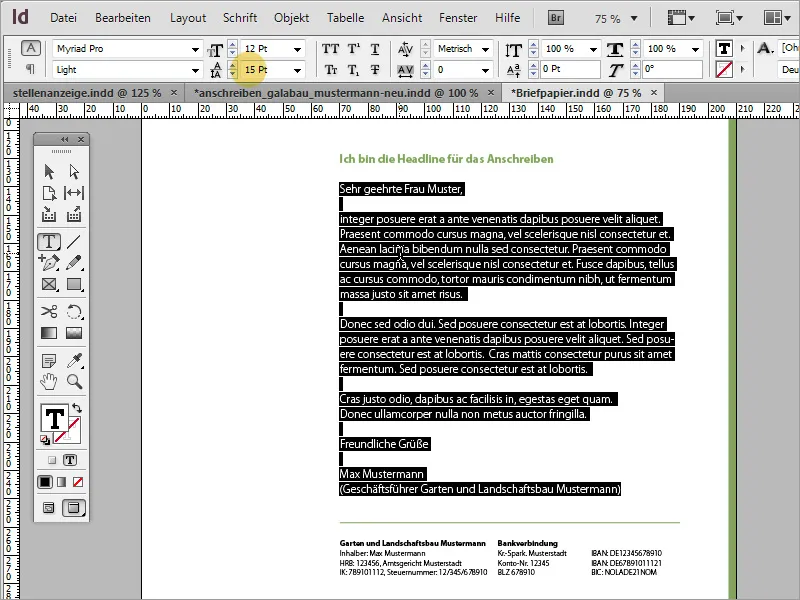The width and height of the screenshot is (800, 600).
Task: Toggle Small Caps Tt button
Action: coord(330,70)
